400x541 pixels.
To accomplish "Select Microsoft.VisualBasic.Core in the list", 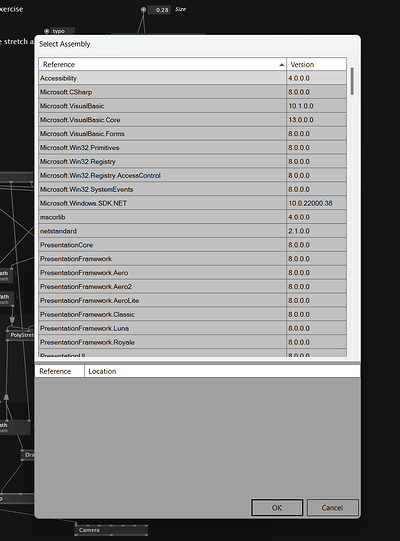I will [193, 120].
